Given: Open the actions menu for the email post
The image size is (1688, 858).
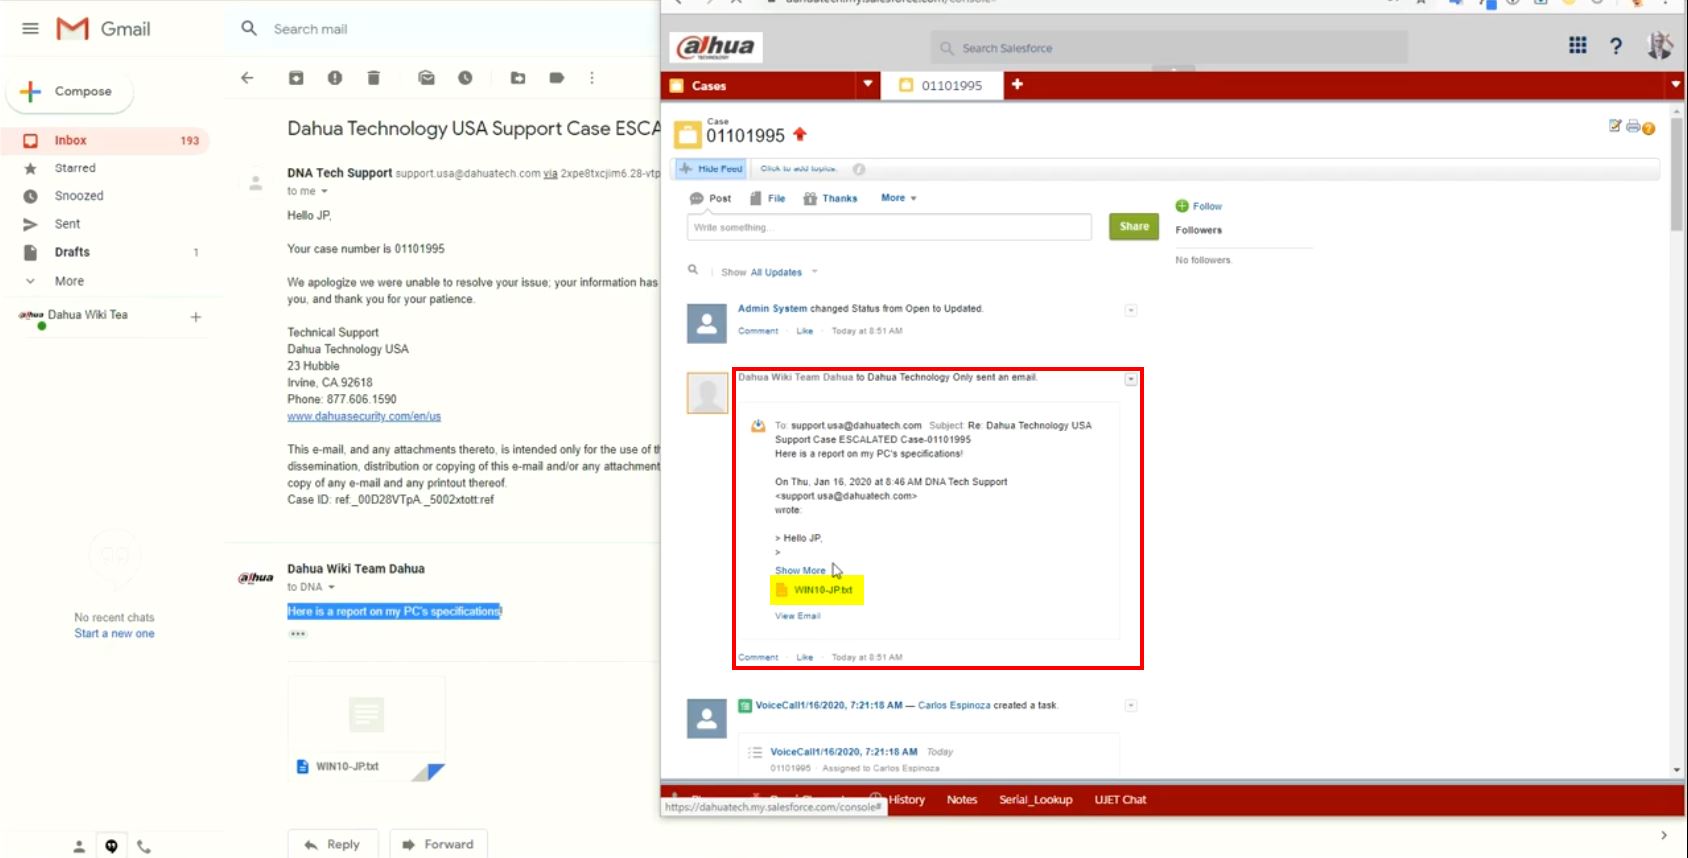Looking at the screenshot, I should click(1131, 379).
